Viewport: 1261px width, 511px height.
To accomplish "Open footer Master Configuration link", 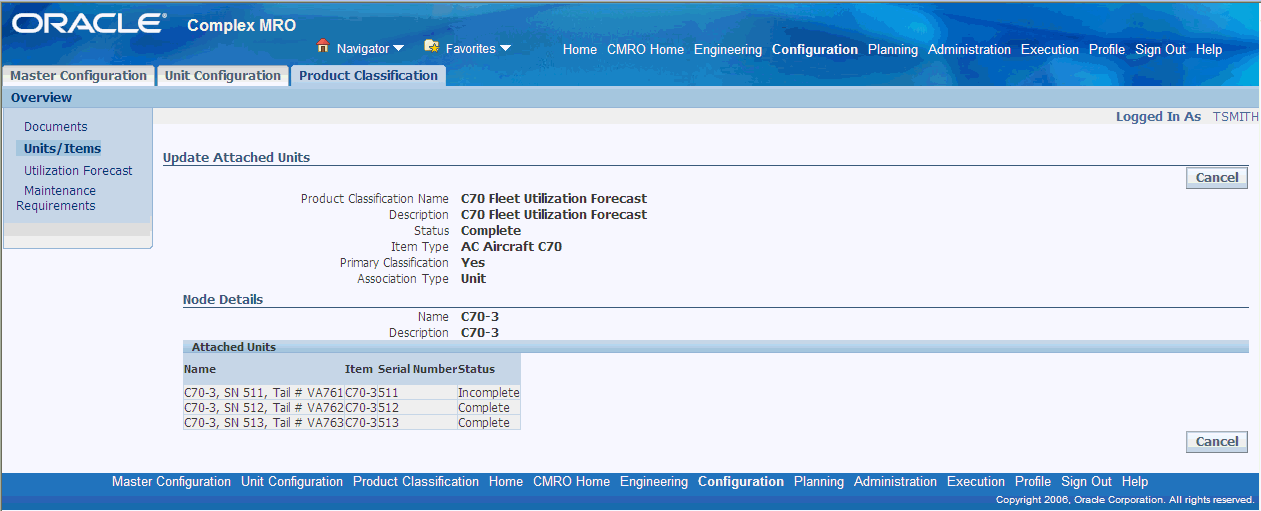I will click(171, 482).
